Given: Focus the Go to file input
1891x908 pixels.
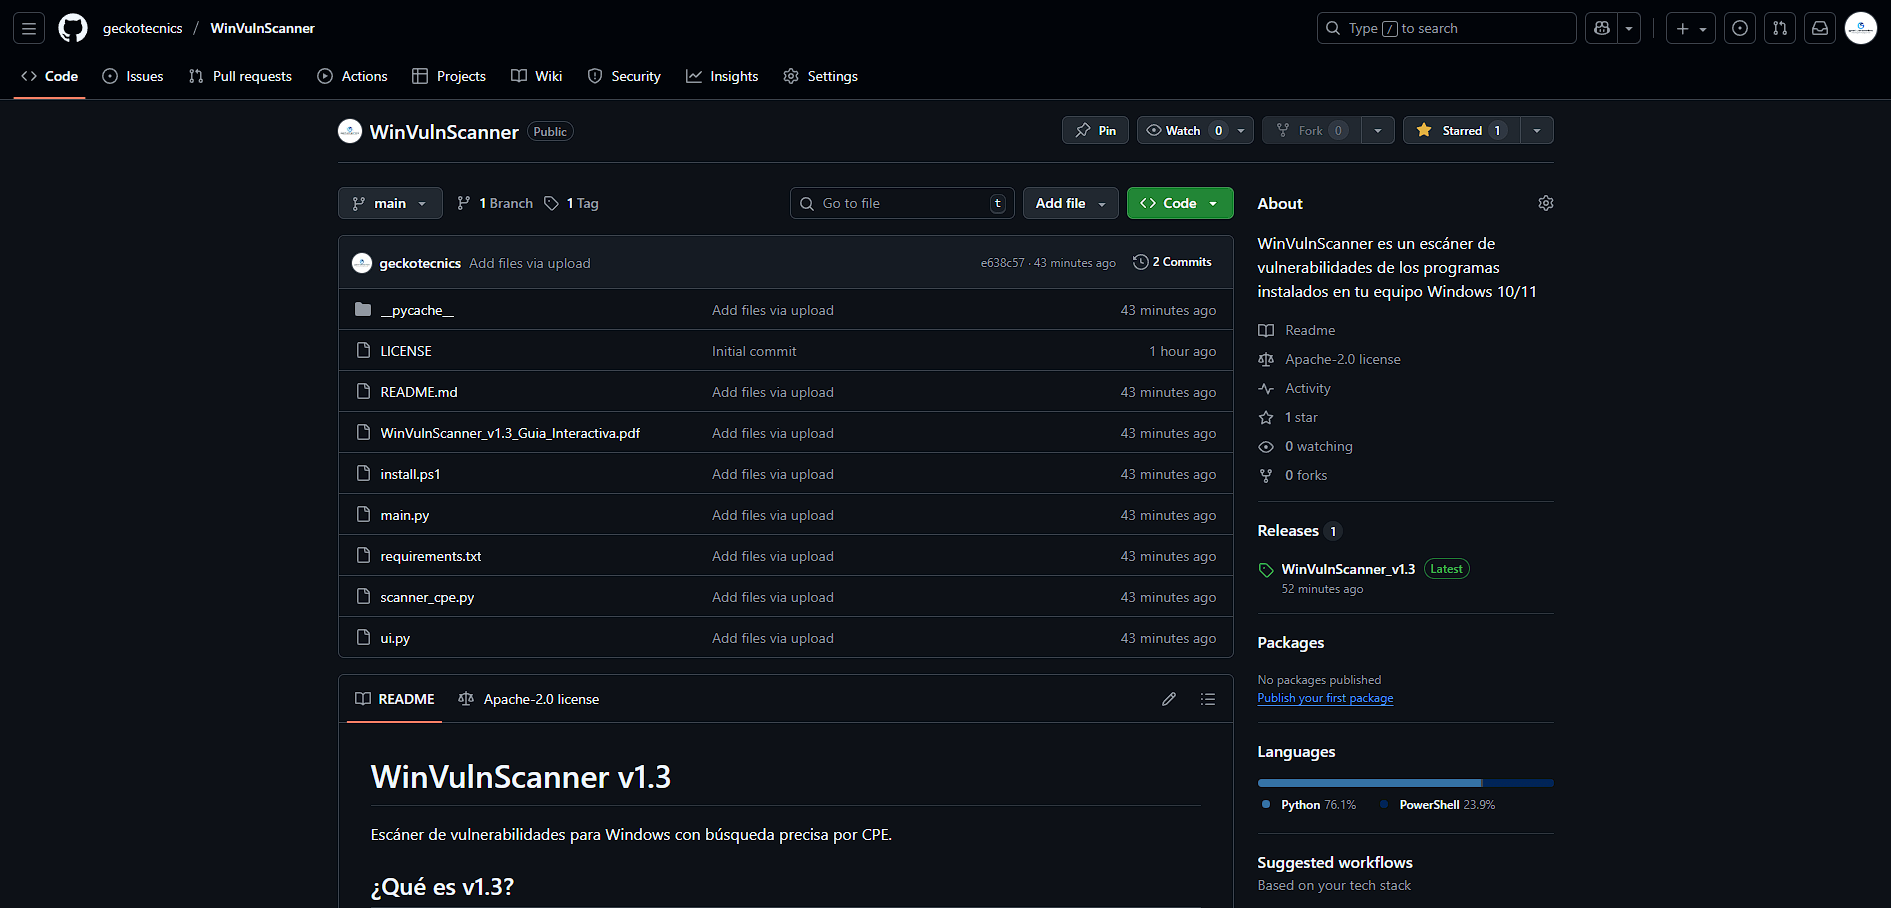Looking at the screenshot, I should tap(902, 203).
